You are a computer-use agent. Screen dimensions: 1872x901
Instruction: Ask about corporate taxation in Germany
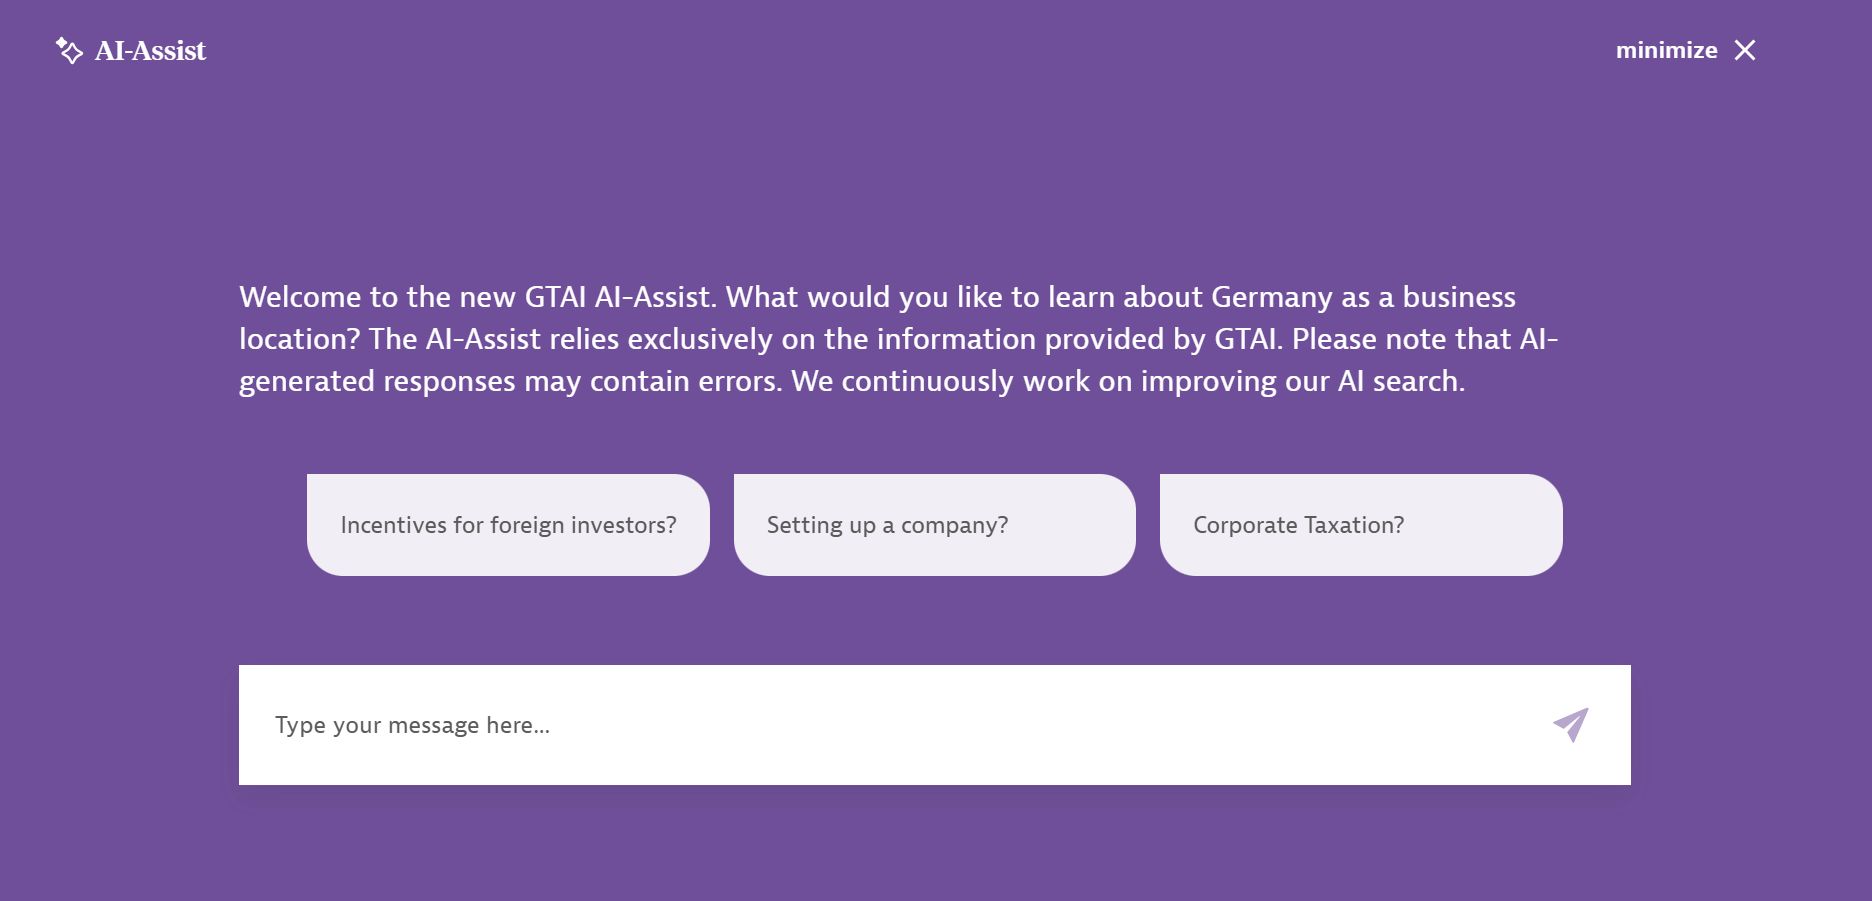pos(1361,525)
